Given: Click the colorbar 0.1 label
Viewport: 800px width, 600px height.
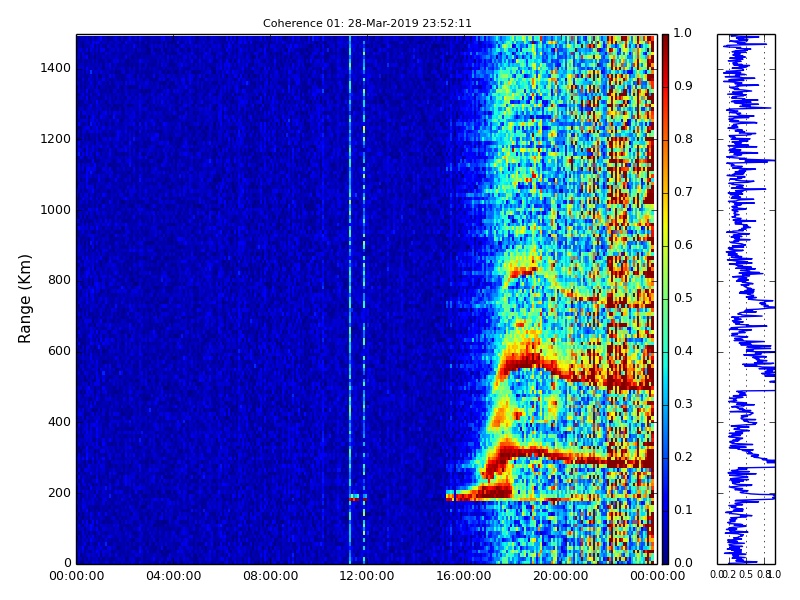Looking at the screenshot, I should click(x=683, y=510).
